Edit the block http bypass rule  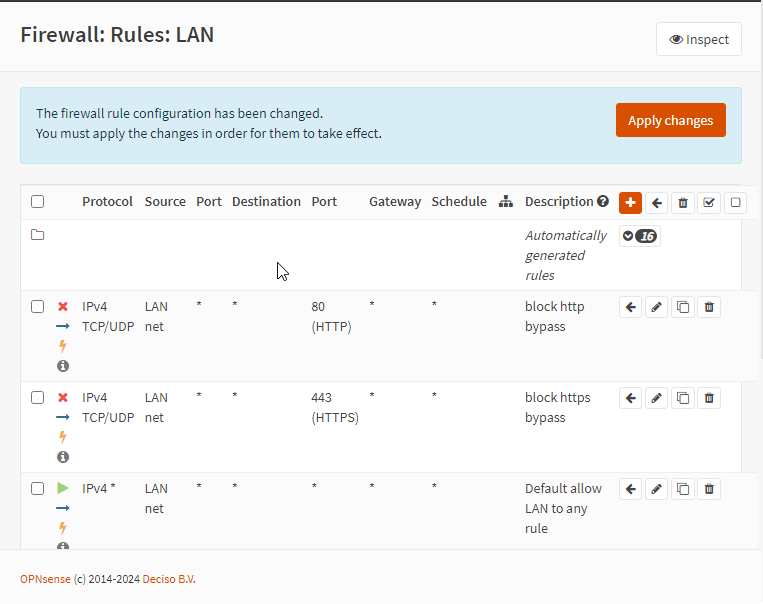(x=657, y=307)
